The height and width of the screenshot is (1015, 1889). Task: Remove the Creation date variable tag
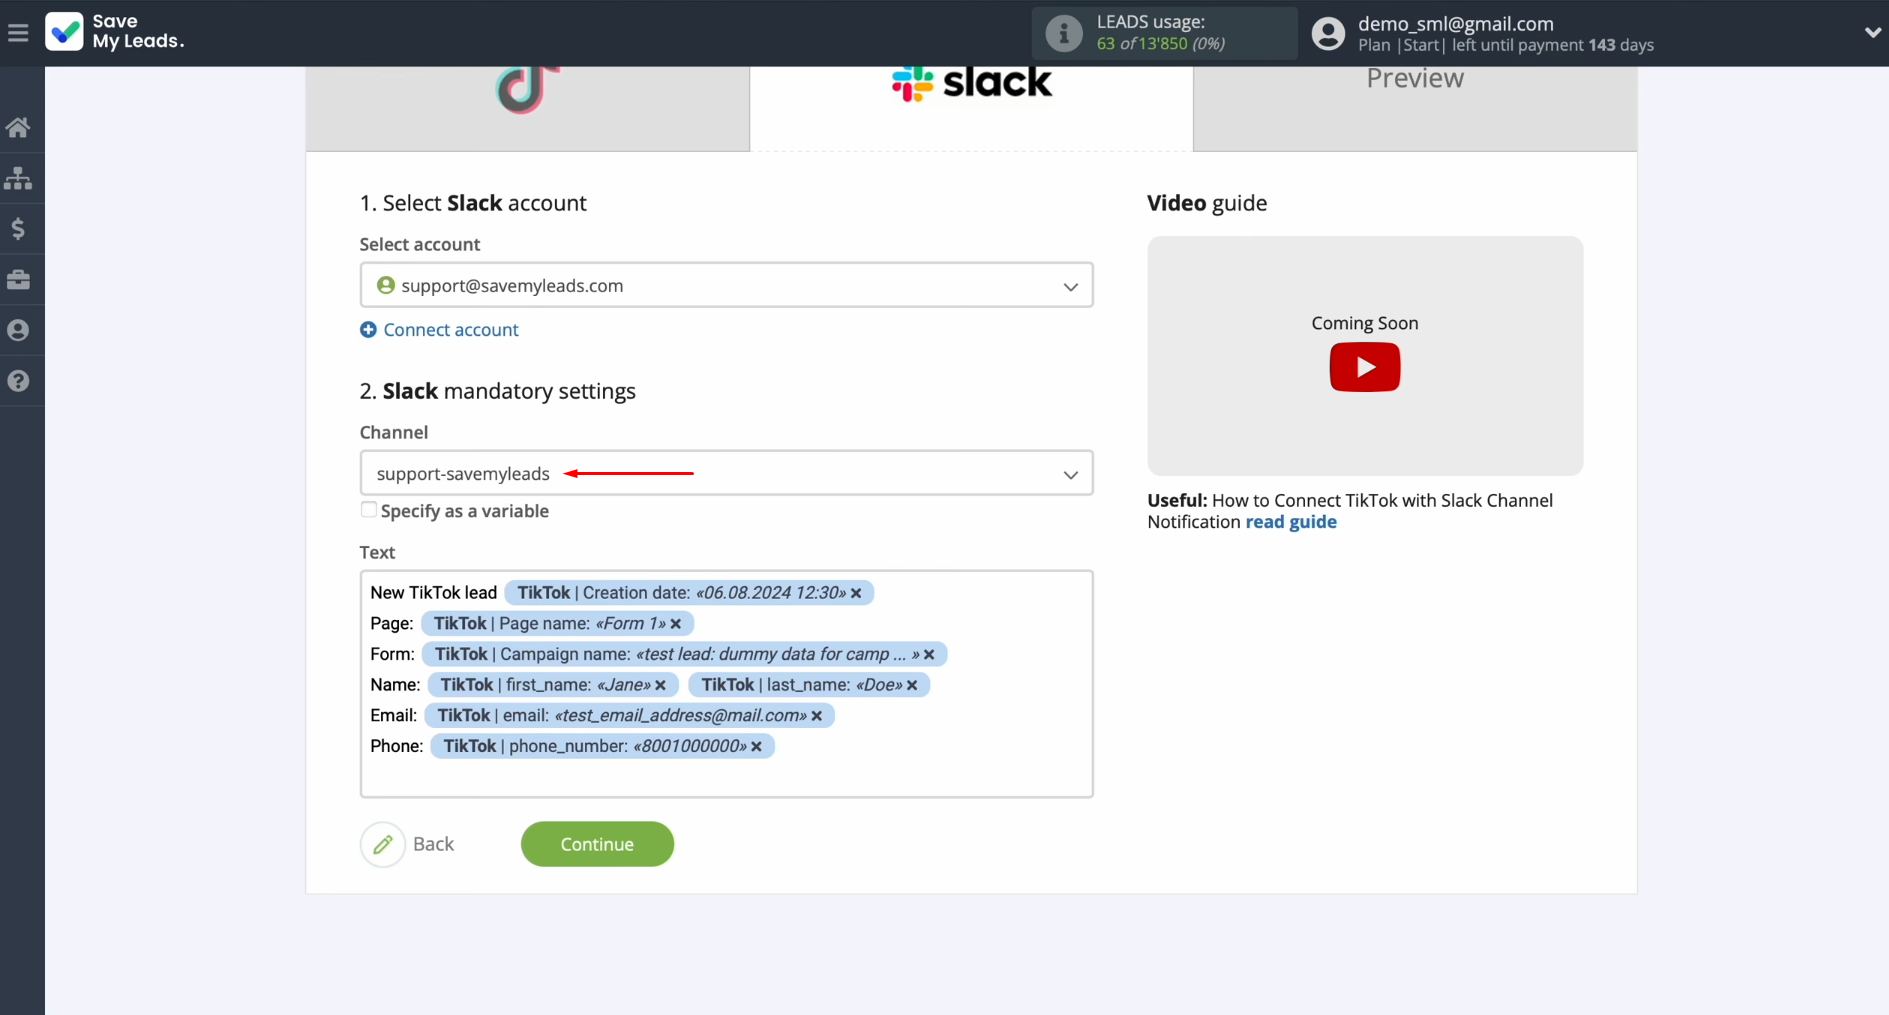(856, 593)
